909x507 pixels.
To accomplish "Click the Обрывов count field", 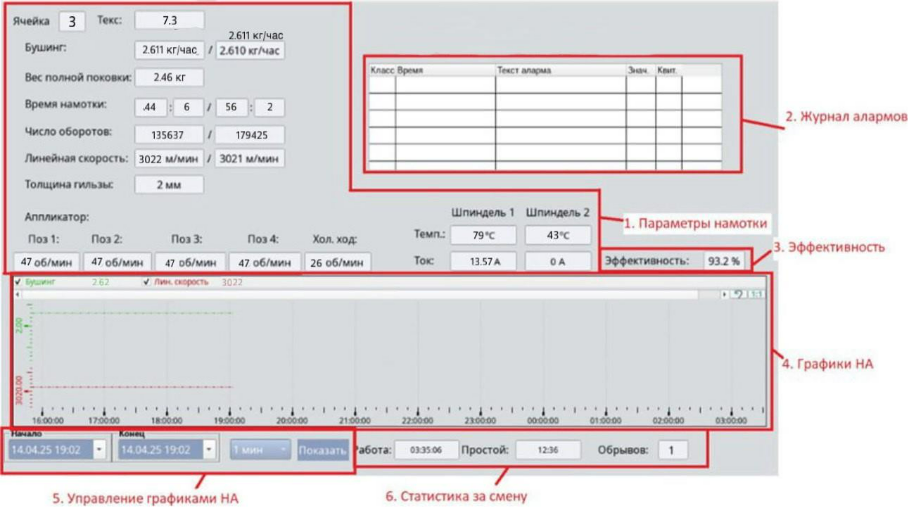I will click(x=672, y=450).
